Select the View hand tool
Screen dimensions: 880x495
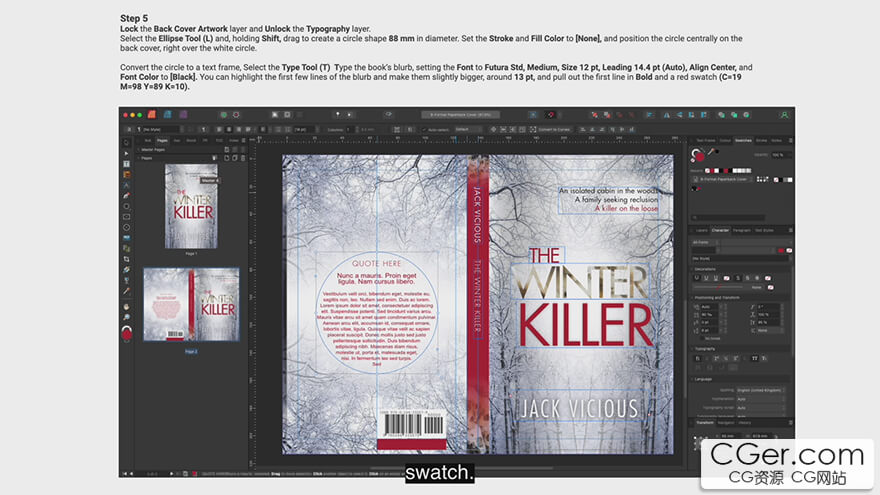pyautogui.click(x=126, y=307)
